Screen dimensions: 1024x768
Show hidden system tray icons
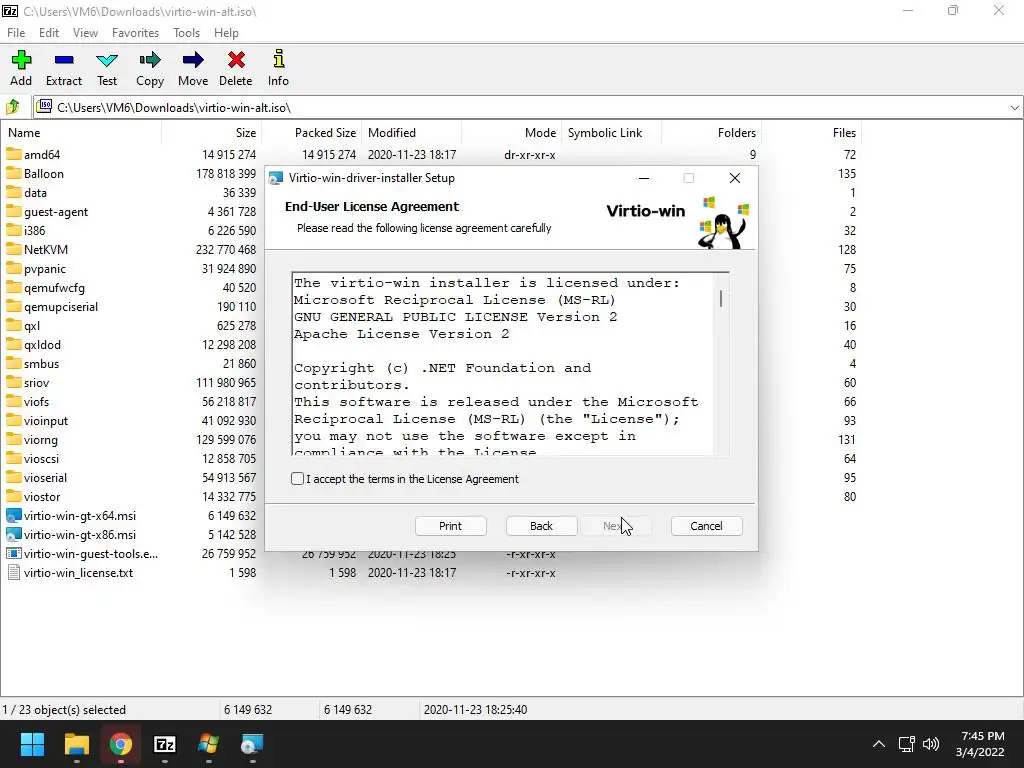click(879, 744)
